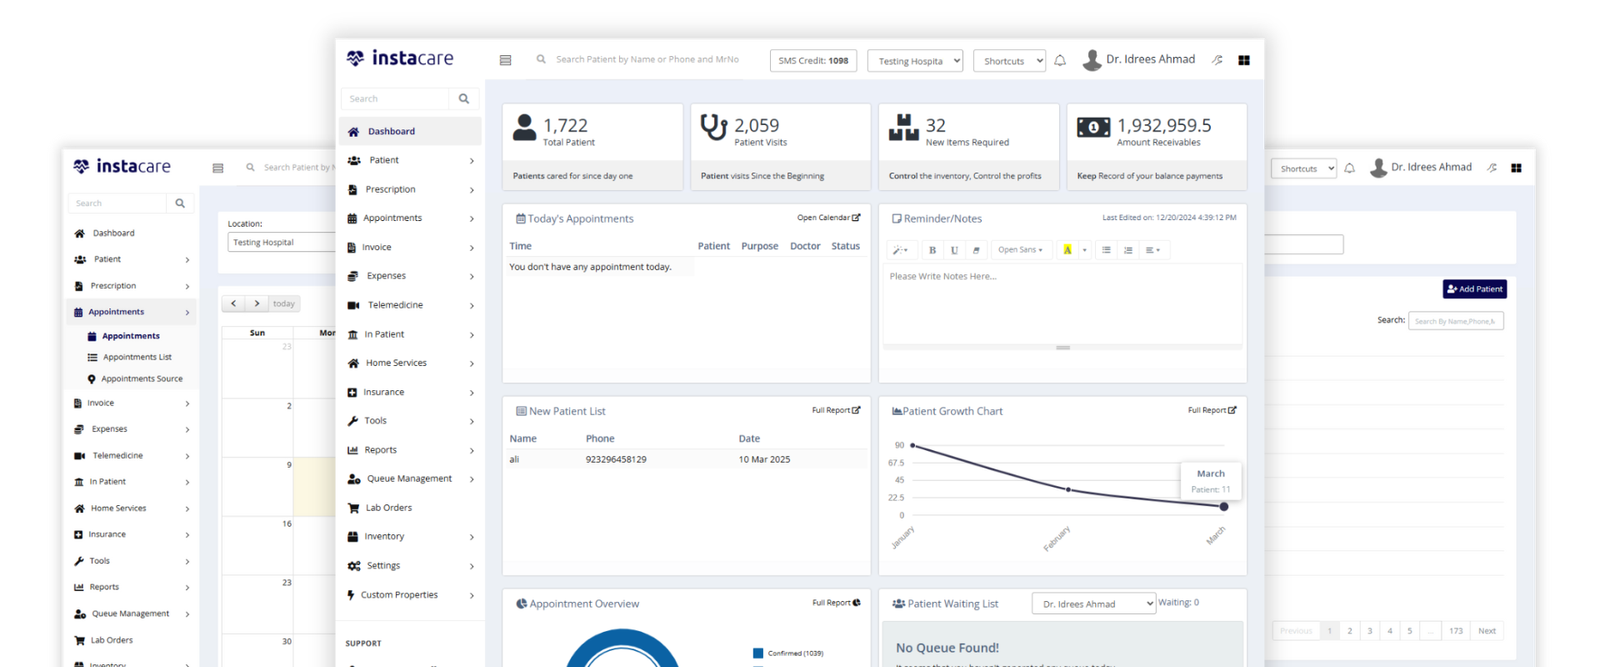Open the Testing Hospital selector in top bar
The width and height of the screenshot is (1600, 667).
915,61
